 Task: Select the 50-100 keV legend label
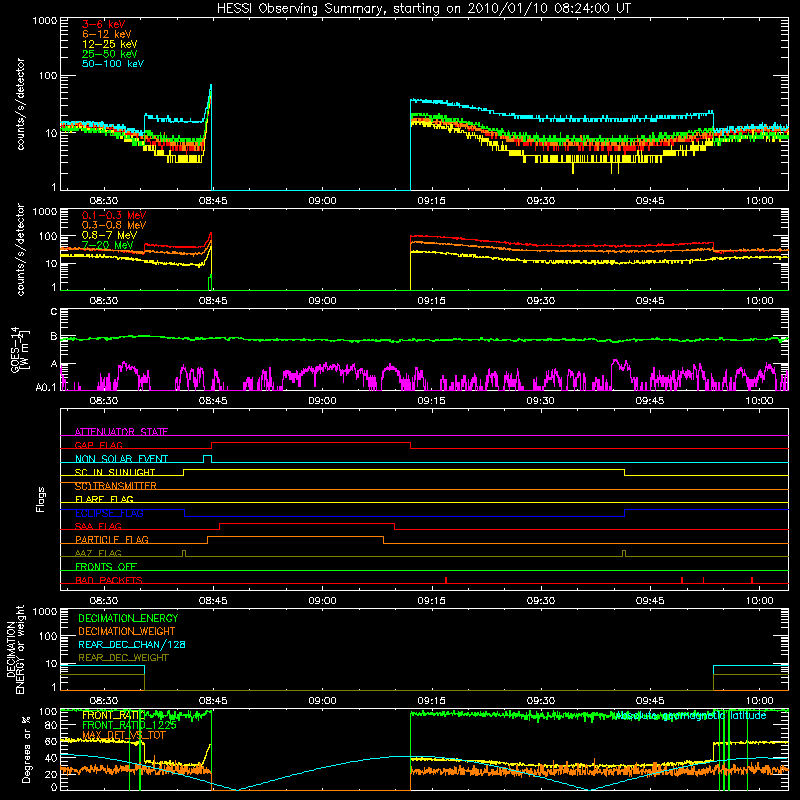pyautogui.click(x=113, y=64)
